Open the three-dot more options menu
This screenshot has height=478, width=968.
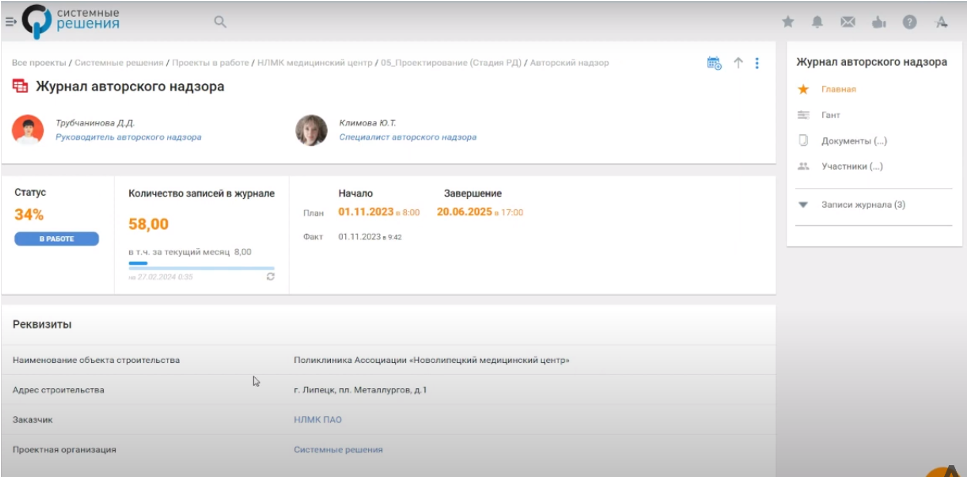pyautogui.click(x=757, y=63)
